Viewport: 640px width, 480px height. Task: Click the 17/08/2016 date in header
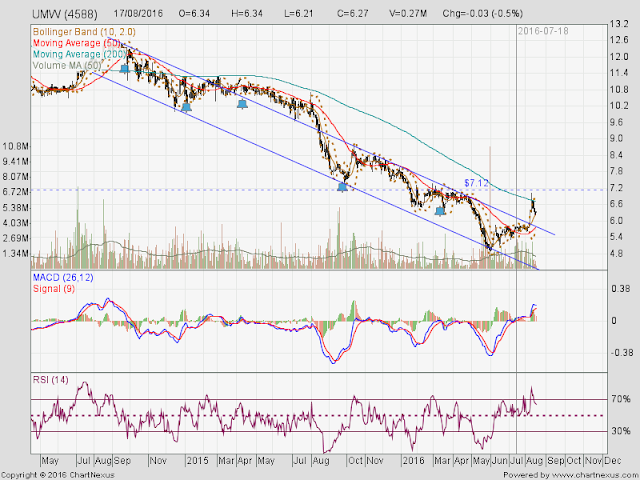(138, 13)
